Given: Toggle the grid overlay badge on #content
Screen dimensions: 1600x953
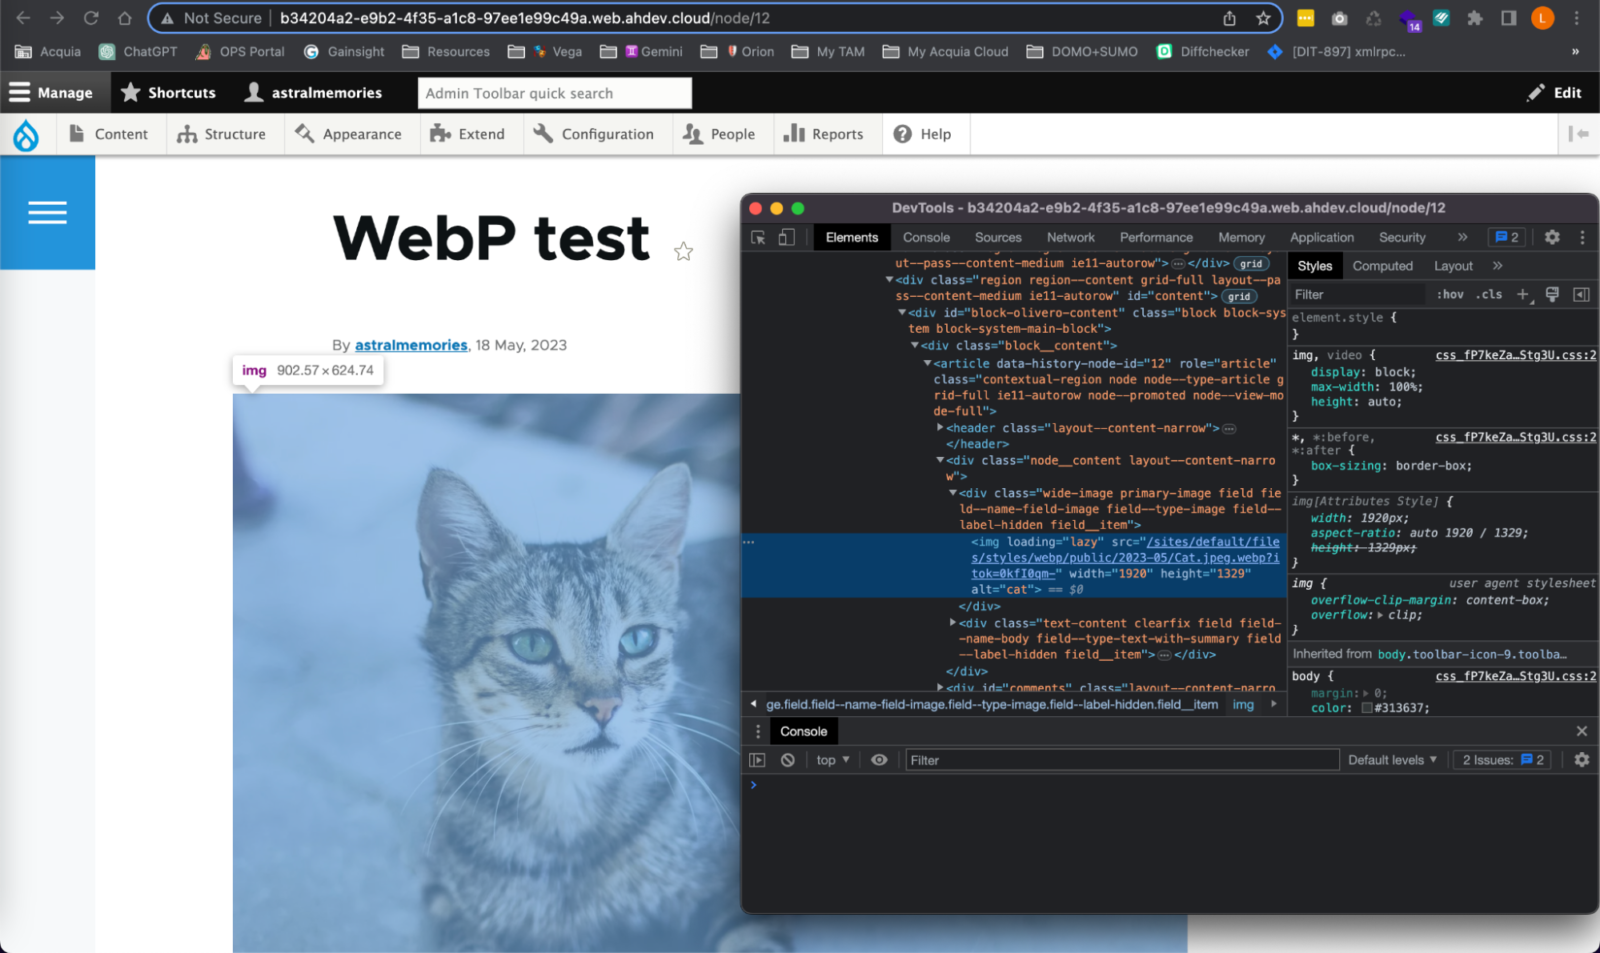Looking at the screenshot, I should point(1239,296).
